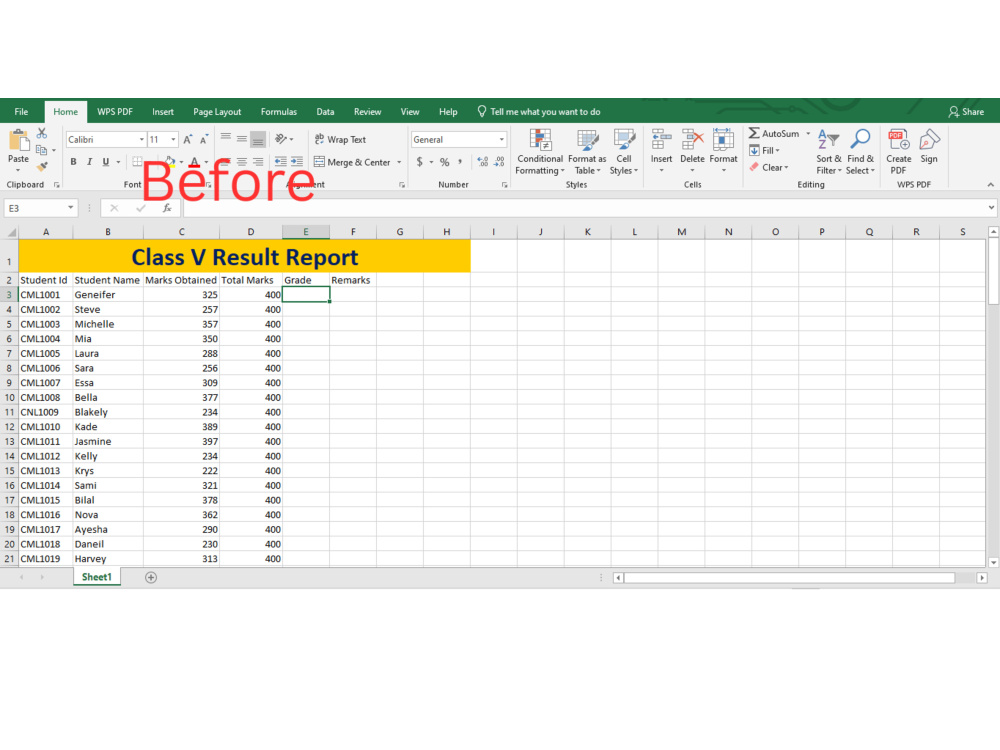1000x750 pixels.
Task: Open the Calibri font name dropdown
Action: click(x=142, y=140)
